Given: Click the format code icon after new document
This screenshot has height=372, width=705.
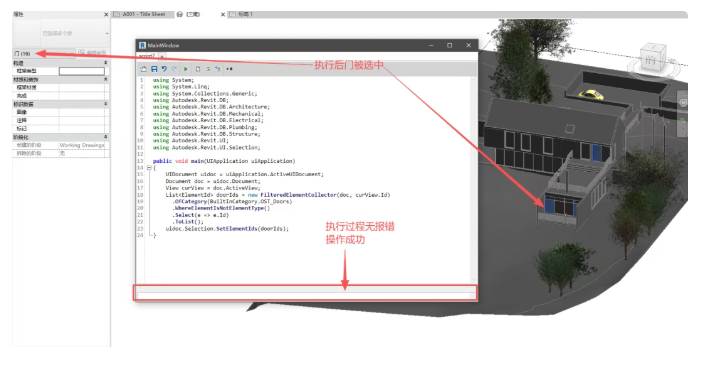Looking at the screenshot, I should (208, 69).
